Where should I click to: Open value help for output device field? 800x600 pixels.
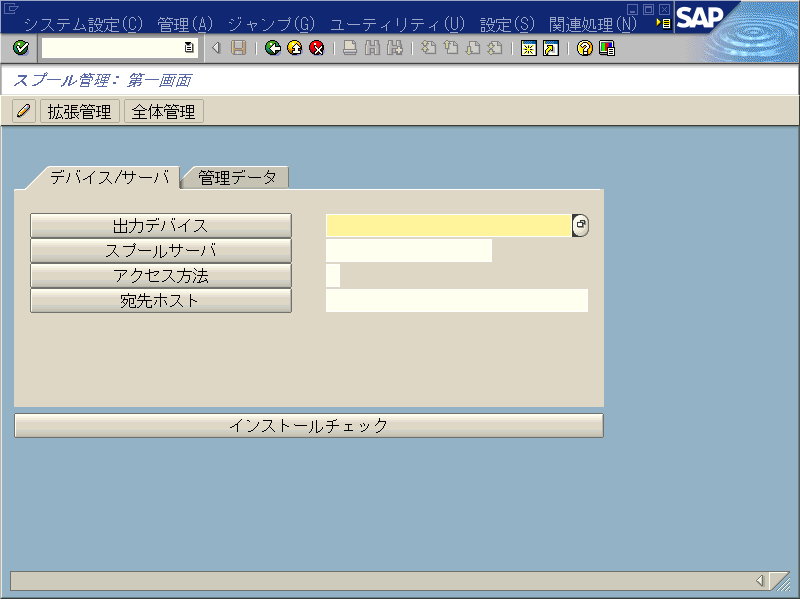[x=581, y=226]
